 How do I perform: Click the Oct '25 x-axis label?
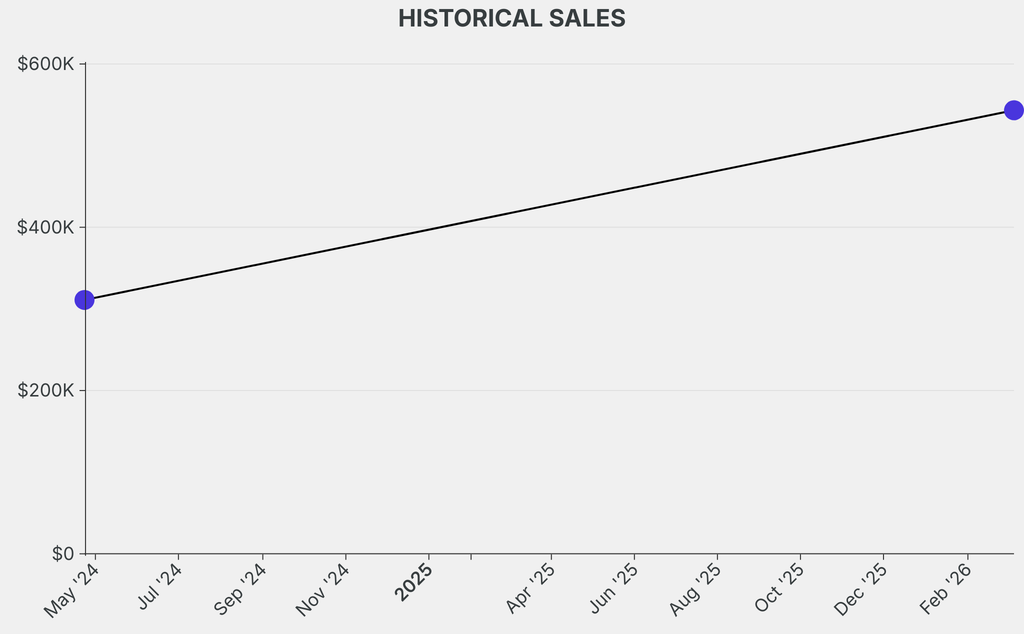tap(780, 587)
